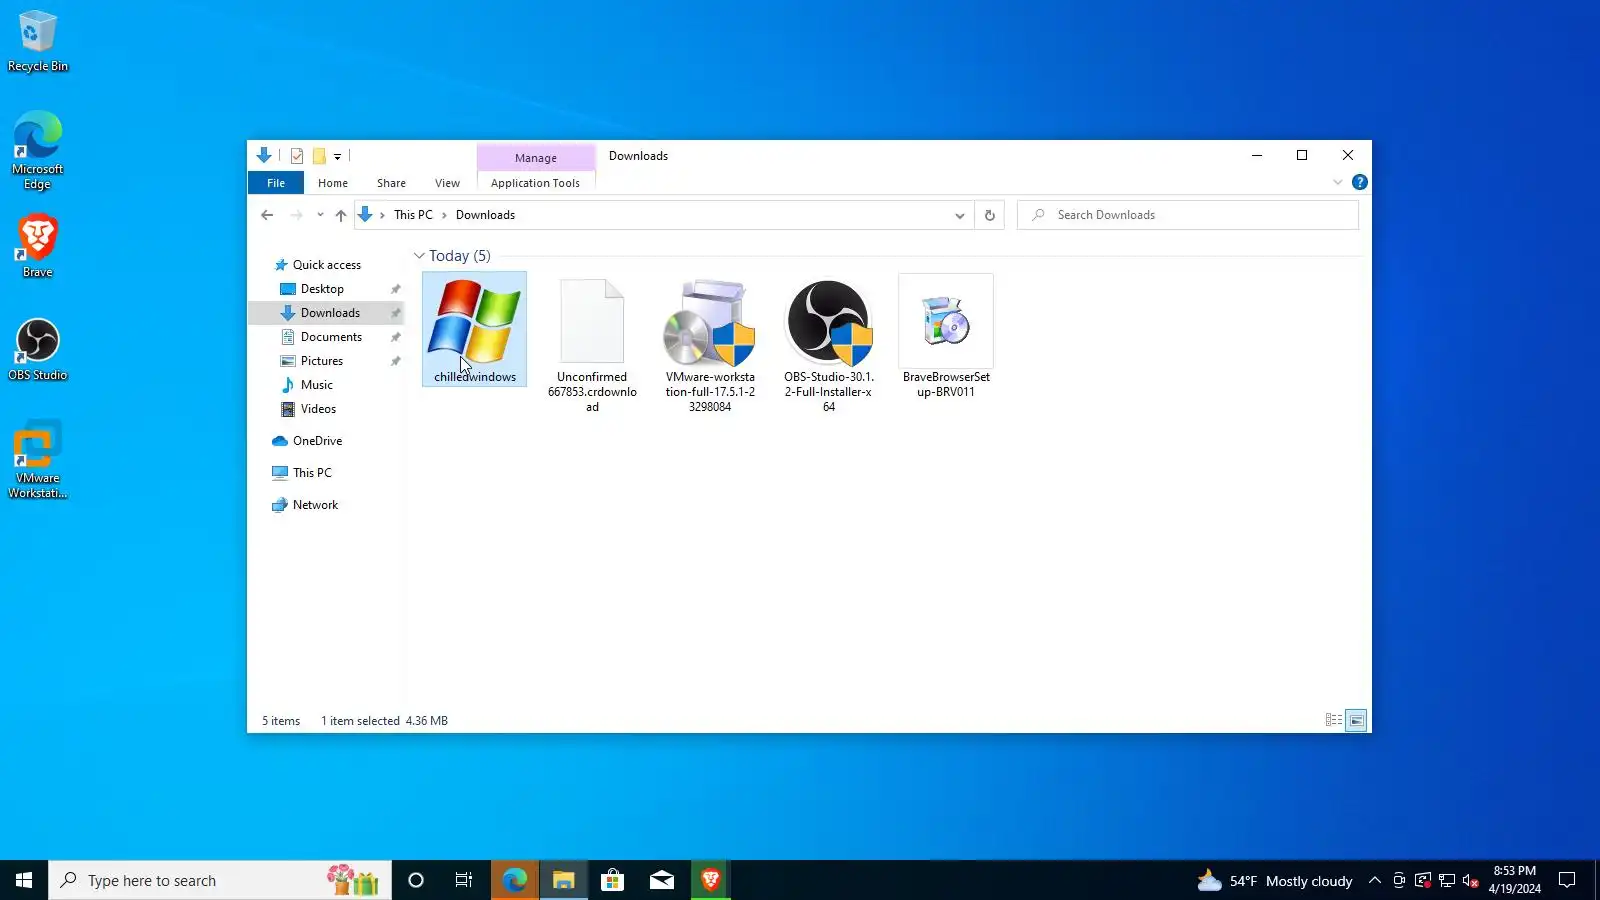Click the volume icon in system tray

[x=1470, y=880]
